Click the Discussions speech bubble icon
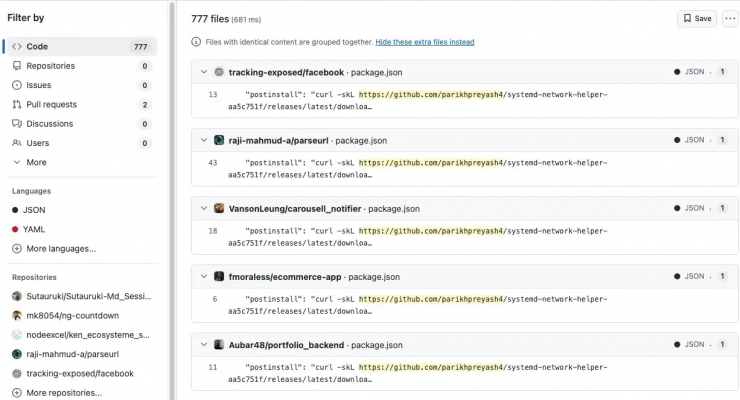 click(17, 124)
